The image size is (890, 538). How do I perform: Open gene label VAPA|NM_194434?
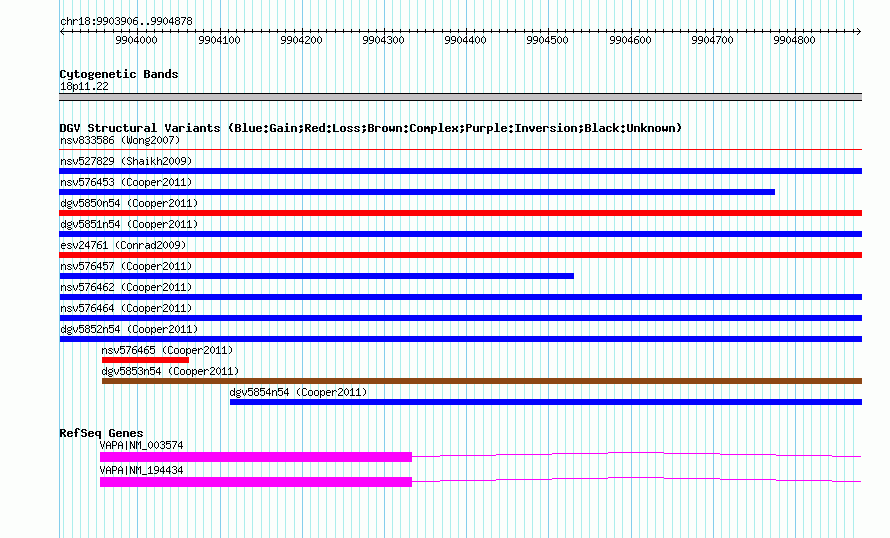[141, 470]
